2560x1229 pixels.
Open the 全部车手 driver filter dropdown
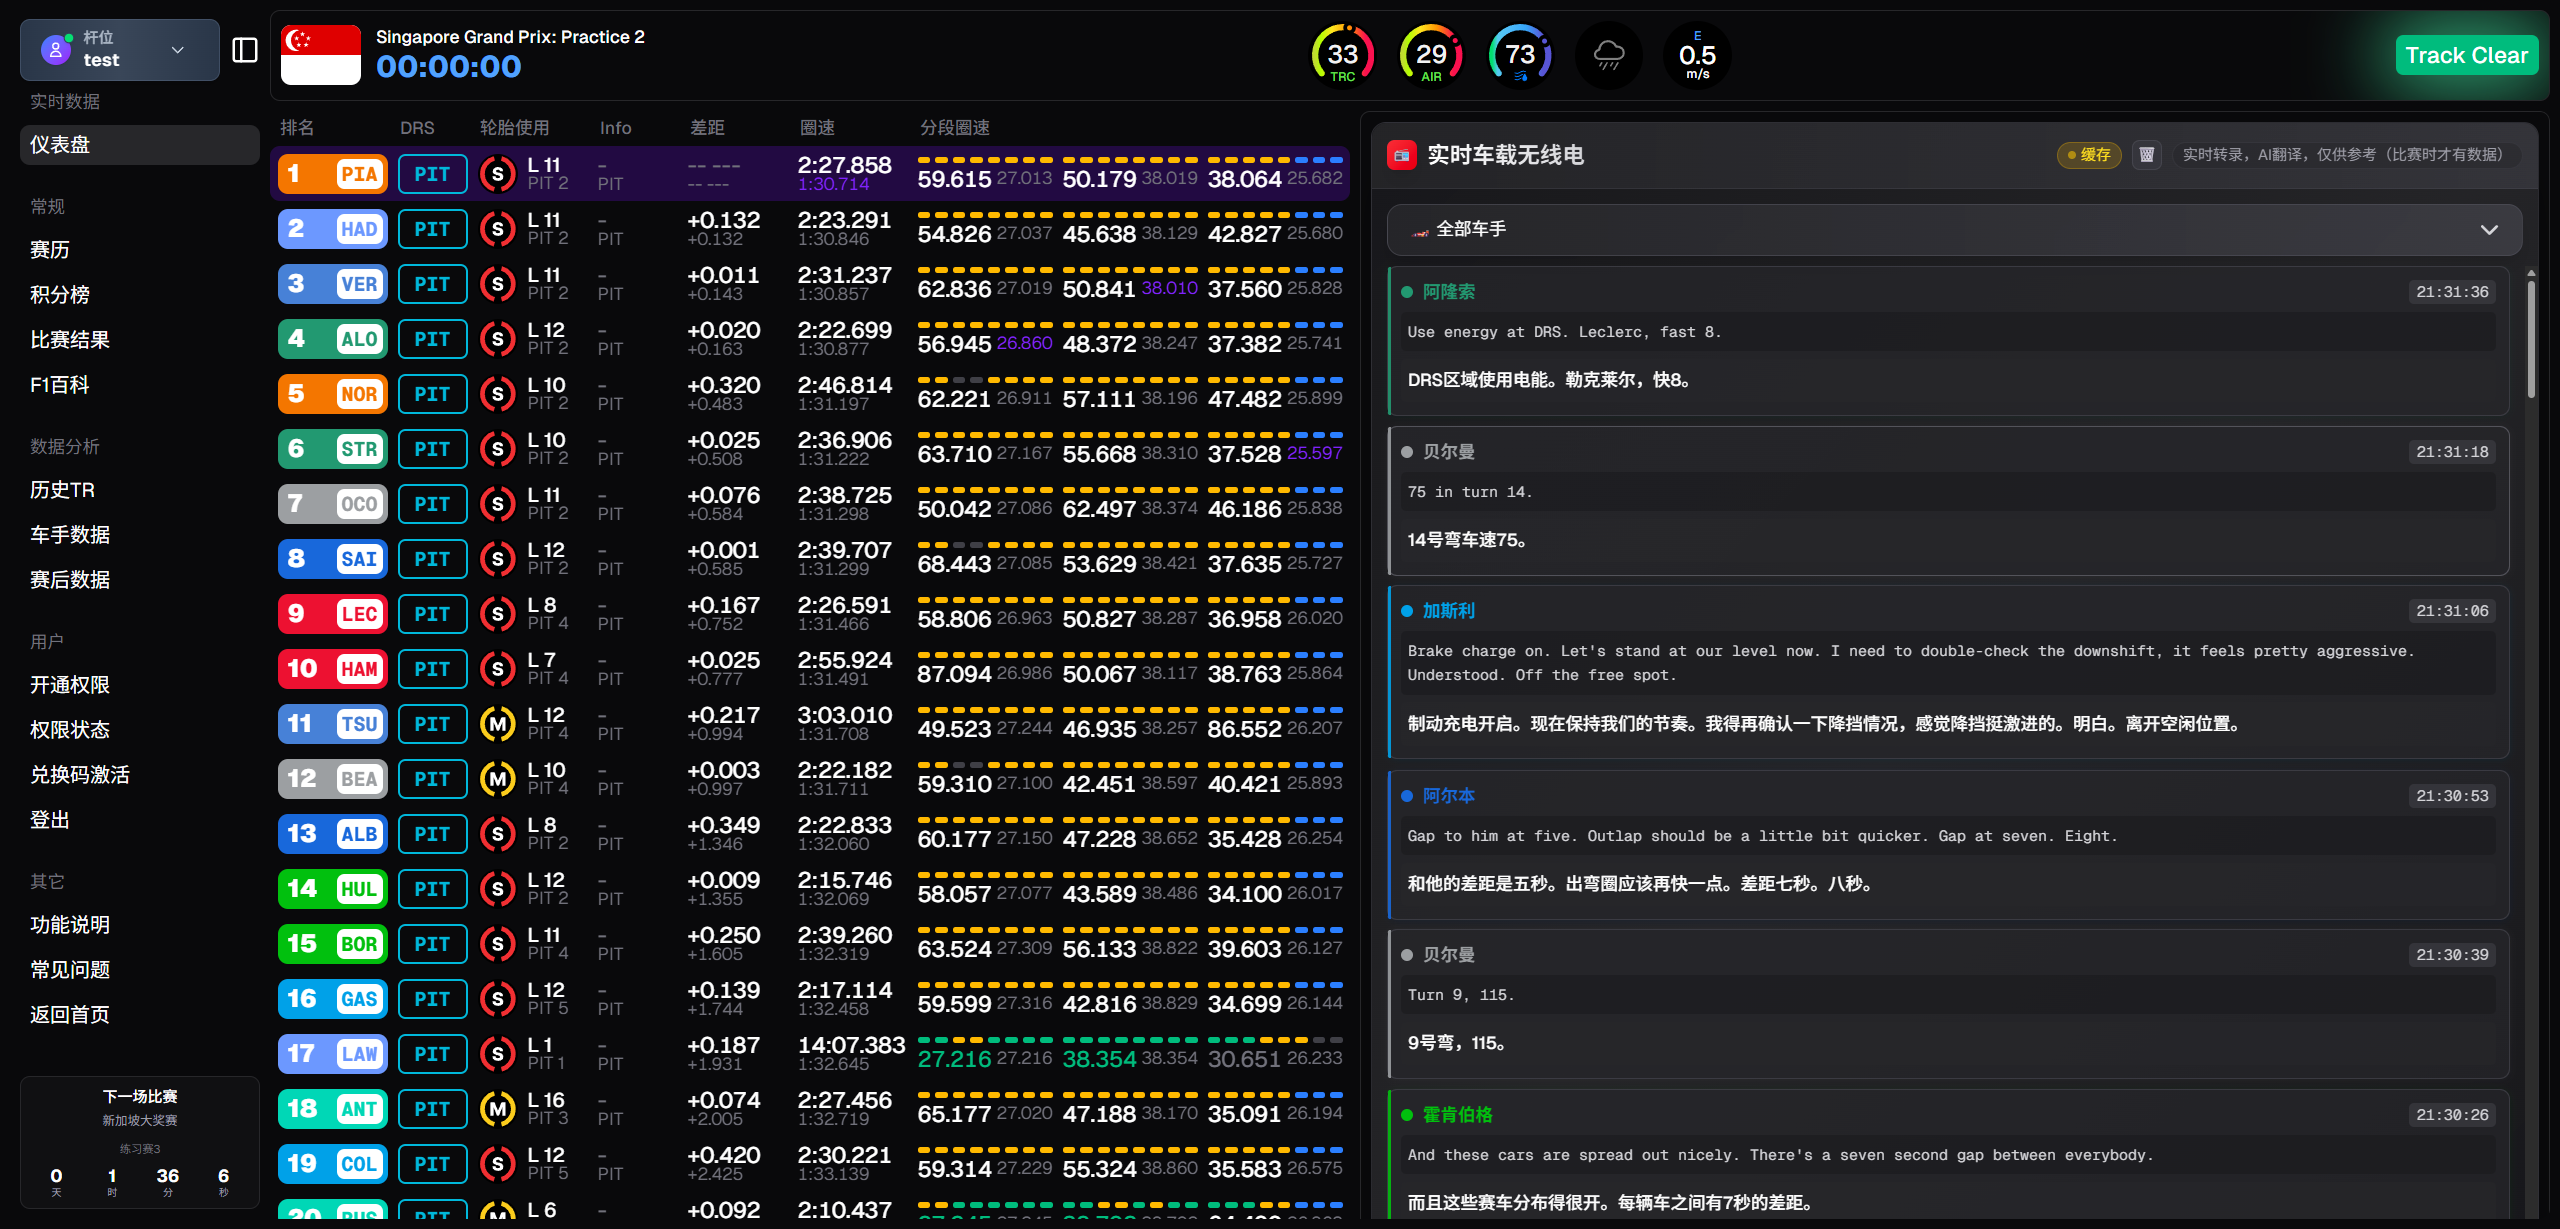[x=1953, y=230]
